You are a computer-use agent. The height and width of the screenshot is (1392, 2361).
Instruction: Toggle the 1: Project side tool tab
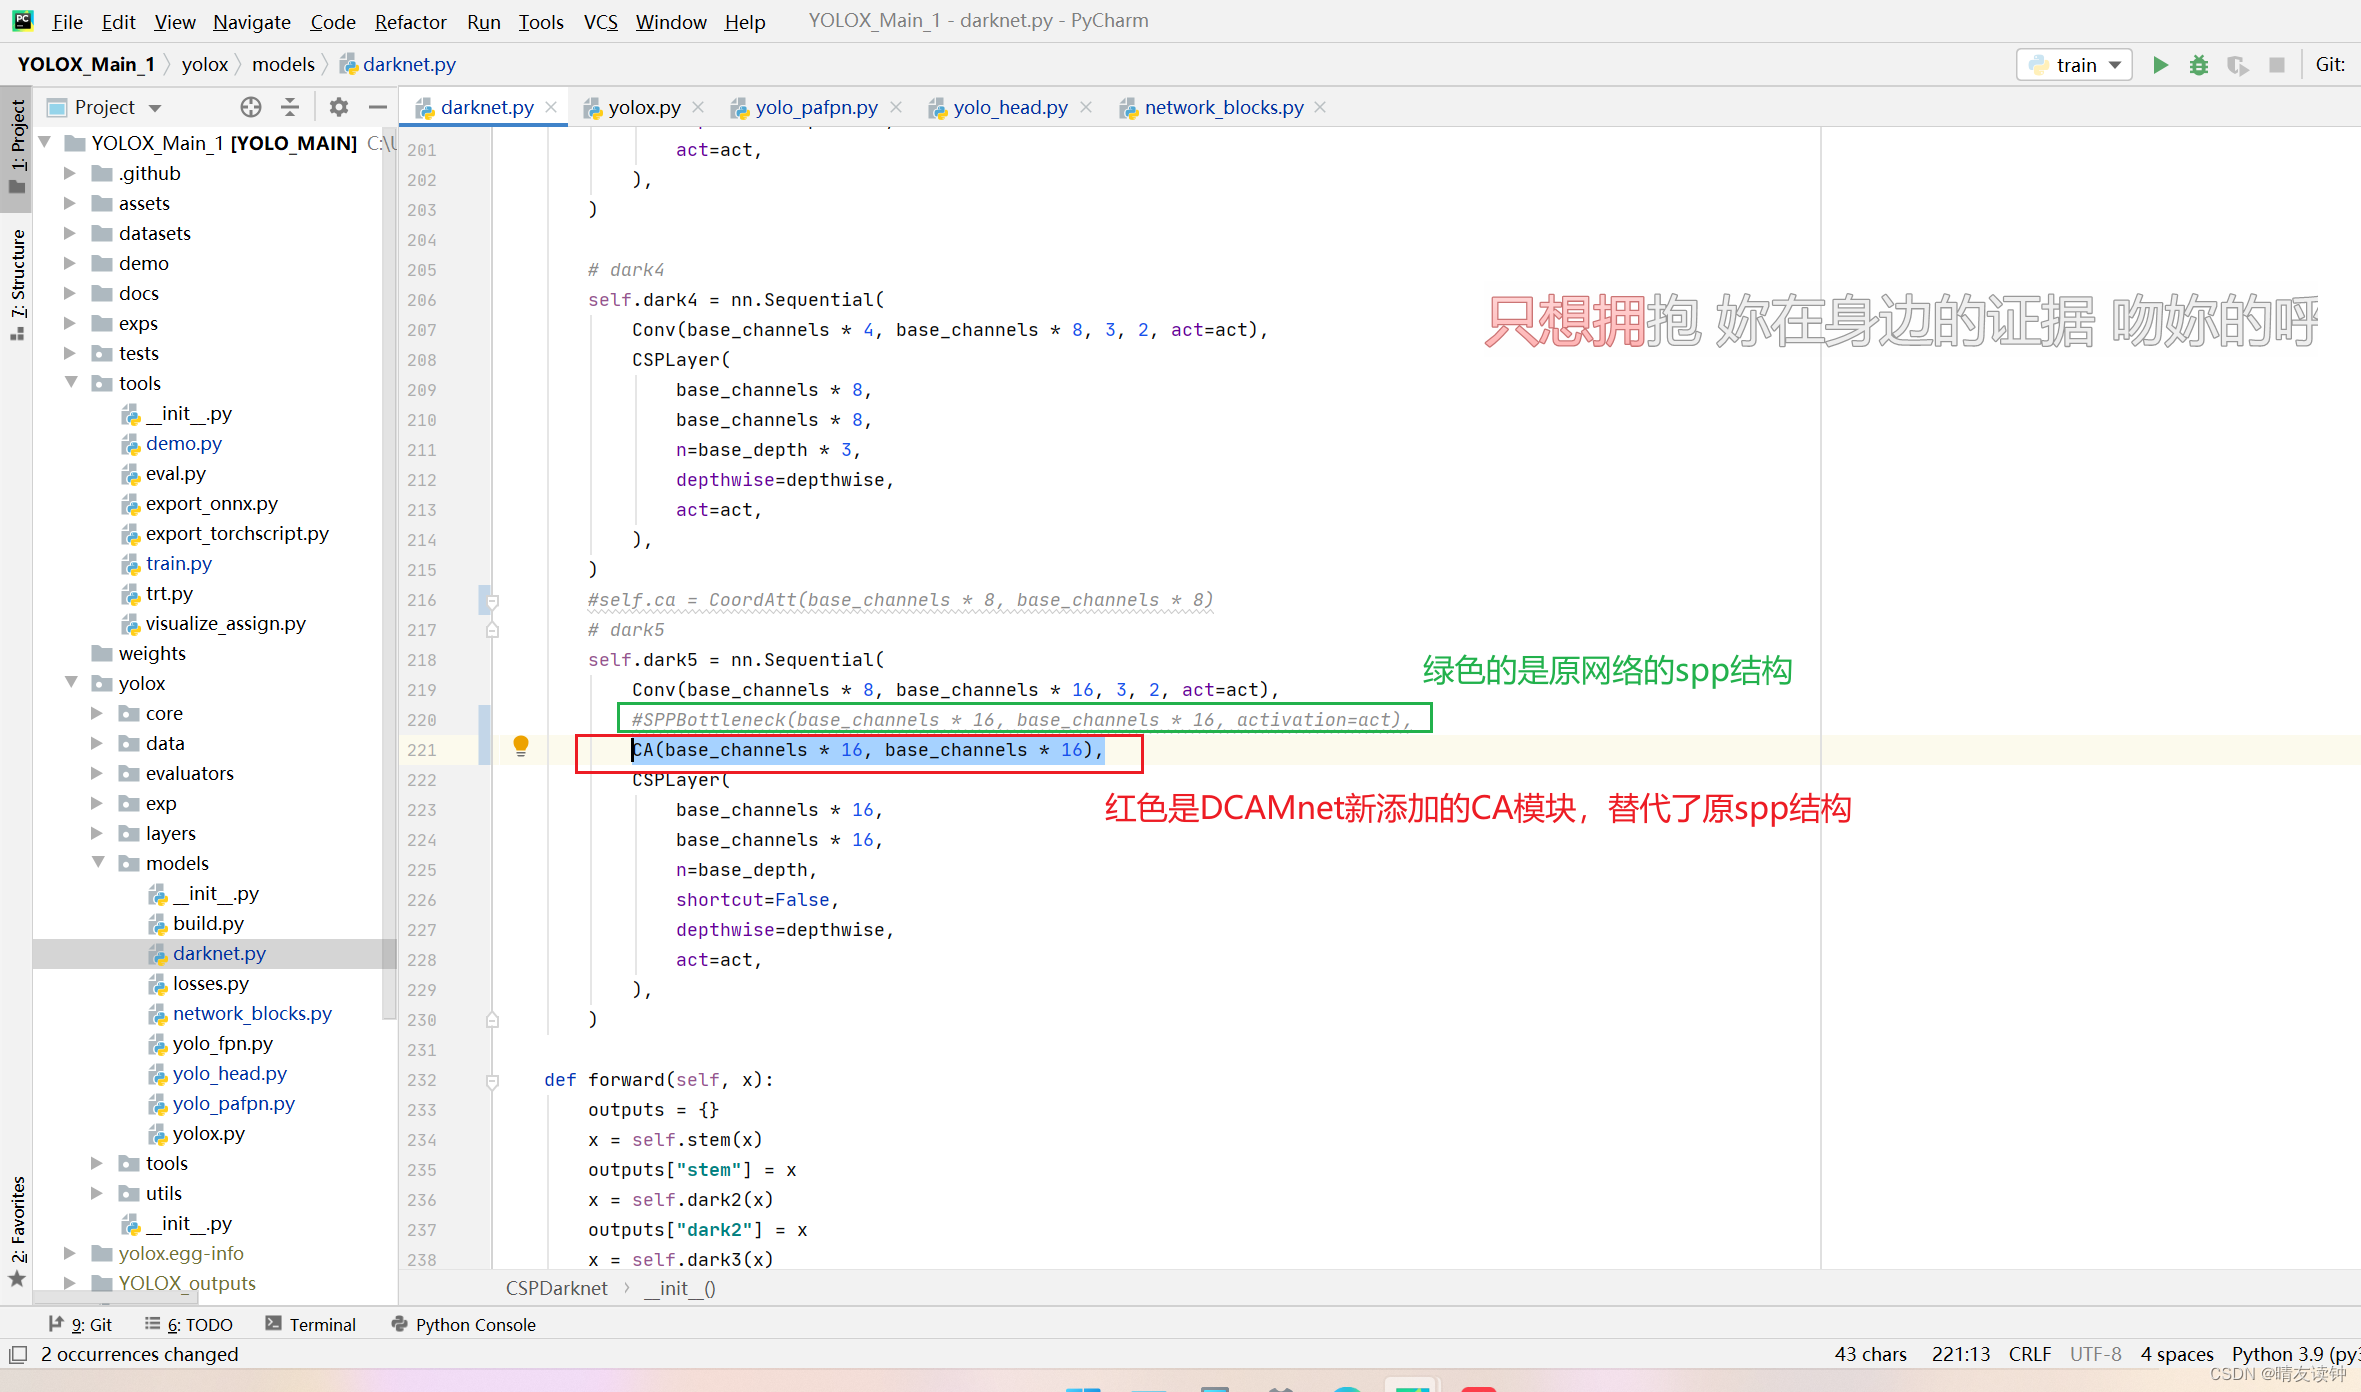[x=17, y=148]
